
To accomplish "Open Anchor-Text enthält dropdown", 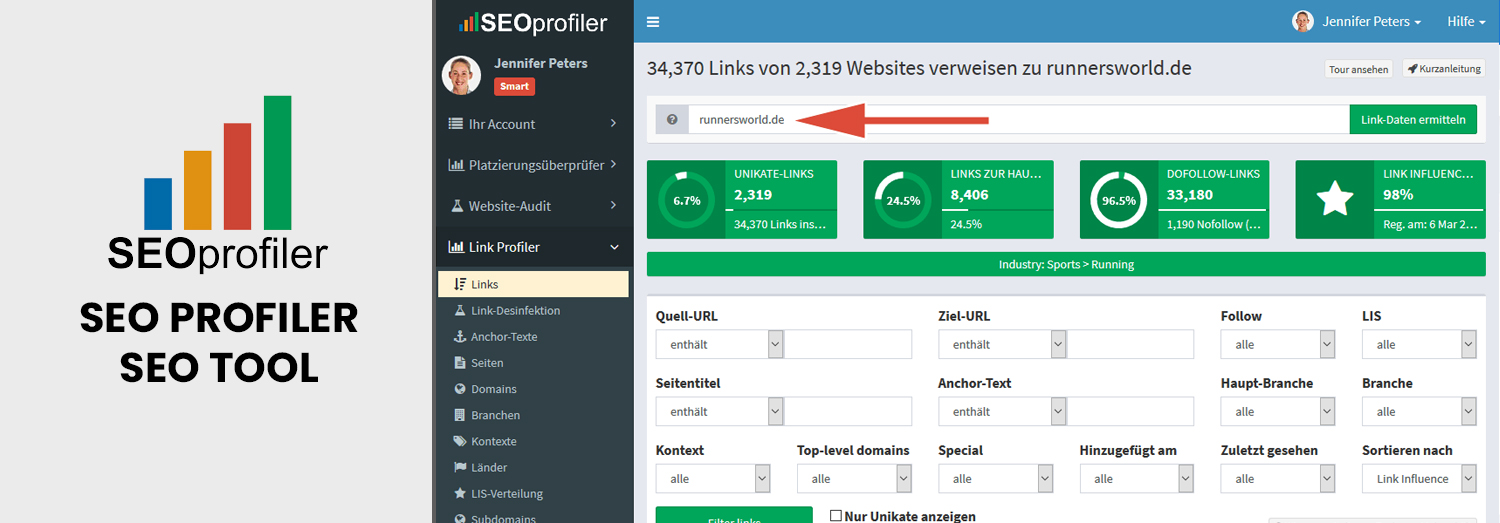I will (1002, 411).
